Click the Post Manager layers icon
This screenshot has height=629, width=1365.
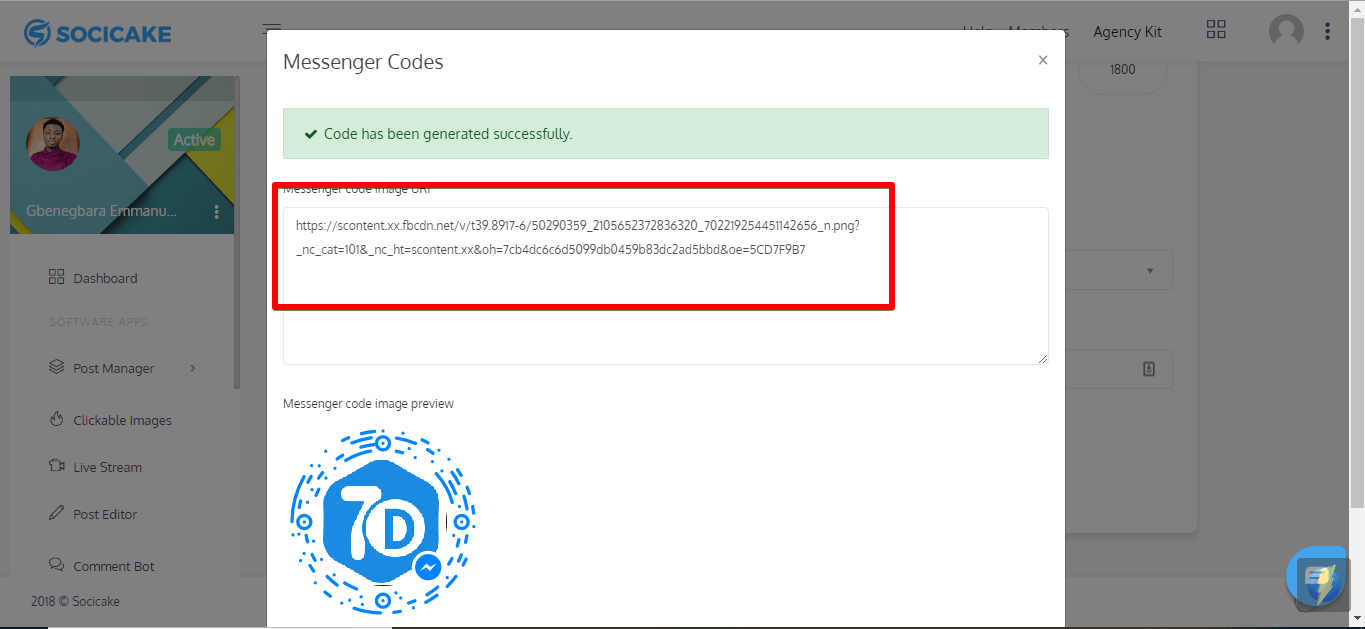coord(56,367)
